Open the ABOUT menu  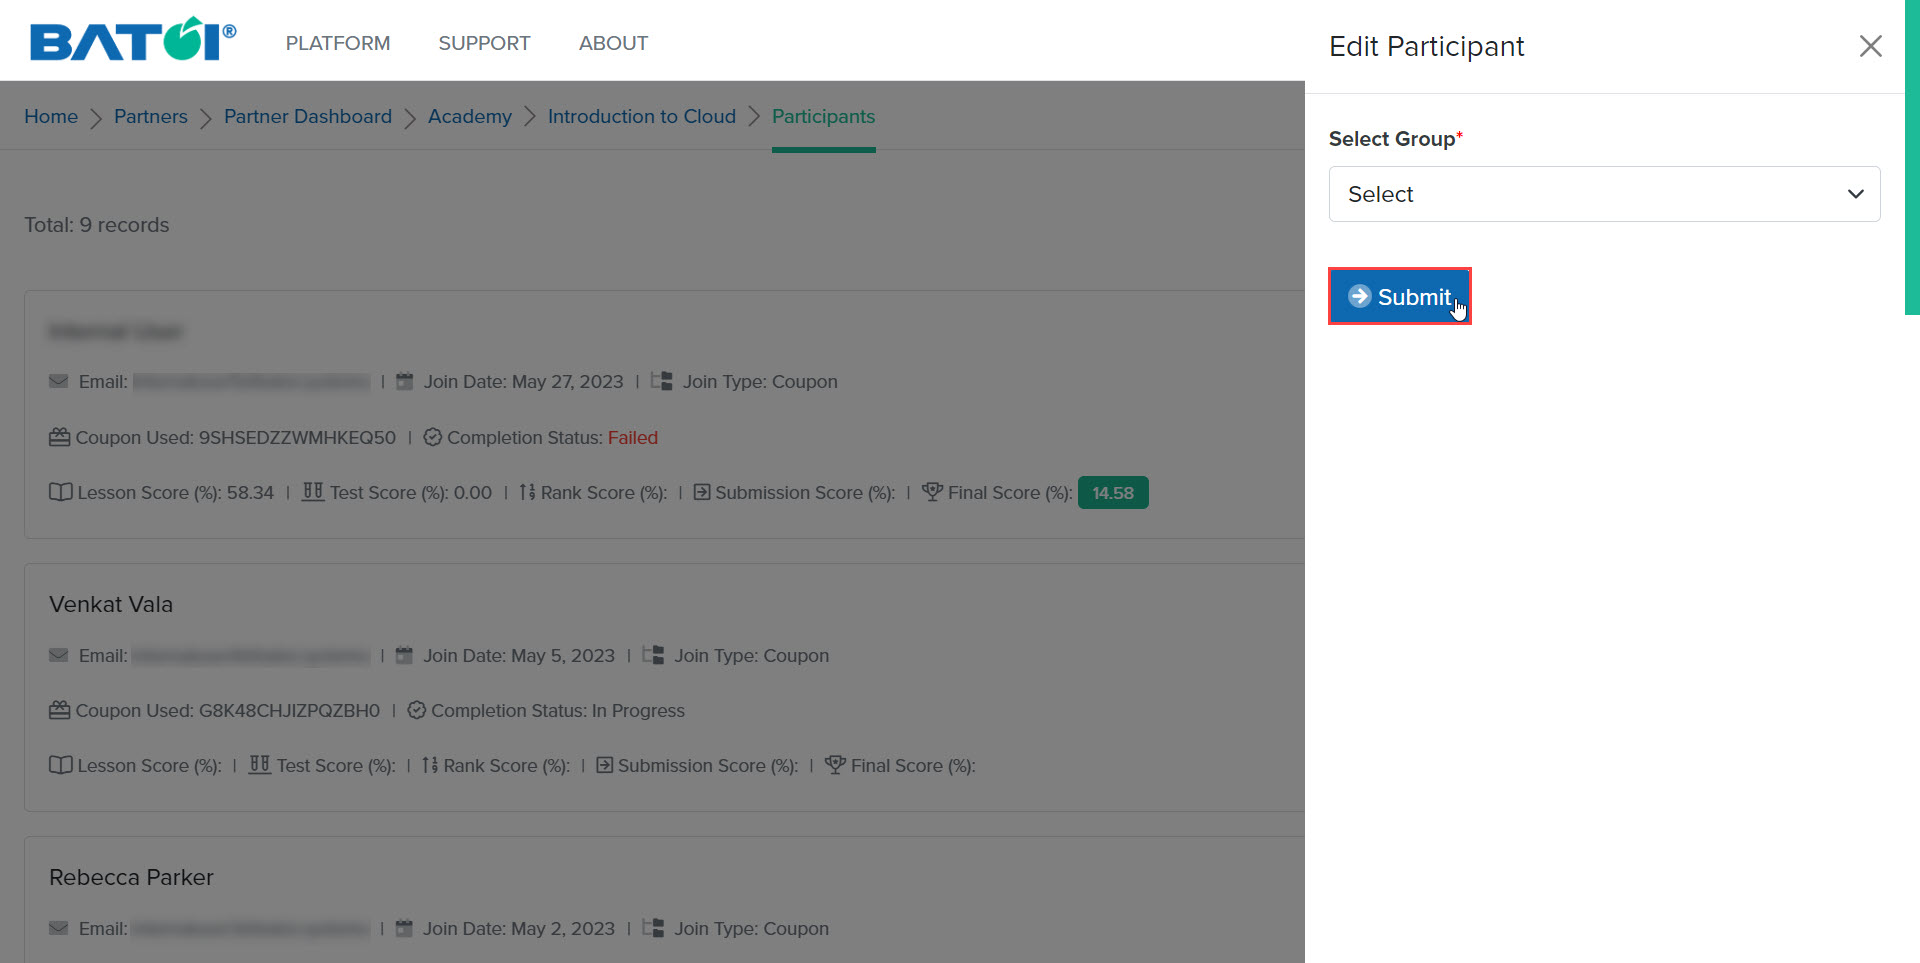tap(613, 43)
